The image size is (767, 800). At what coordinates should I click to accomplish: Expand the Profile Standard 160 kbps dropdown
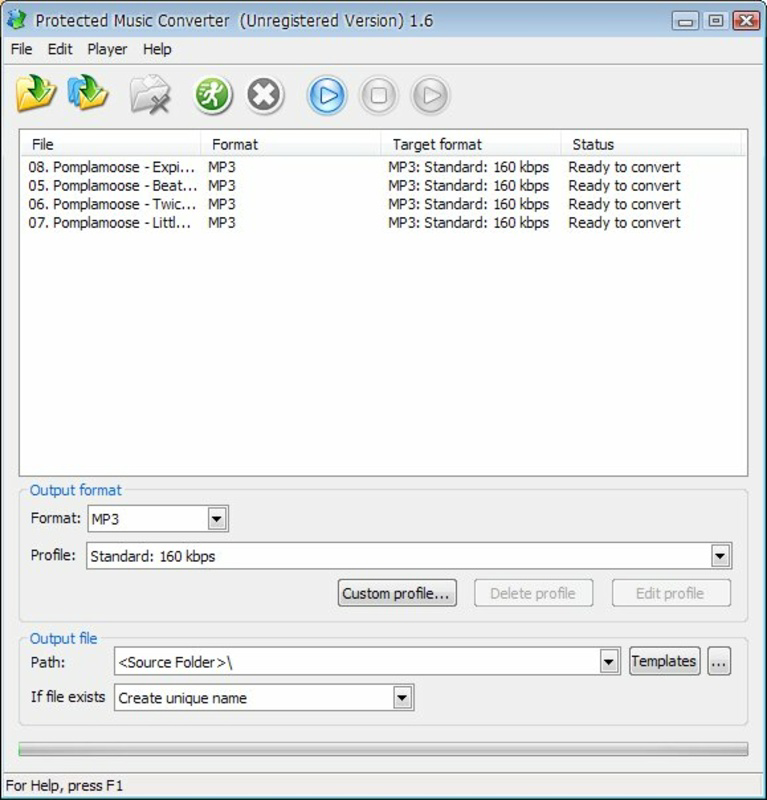tap(720, 556)
